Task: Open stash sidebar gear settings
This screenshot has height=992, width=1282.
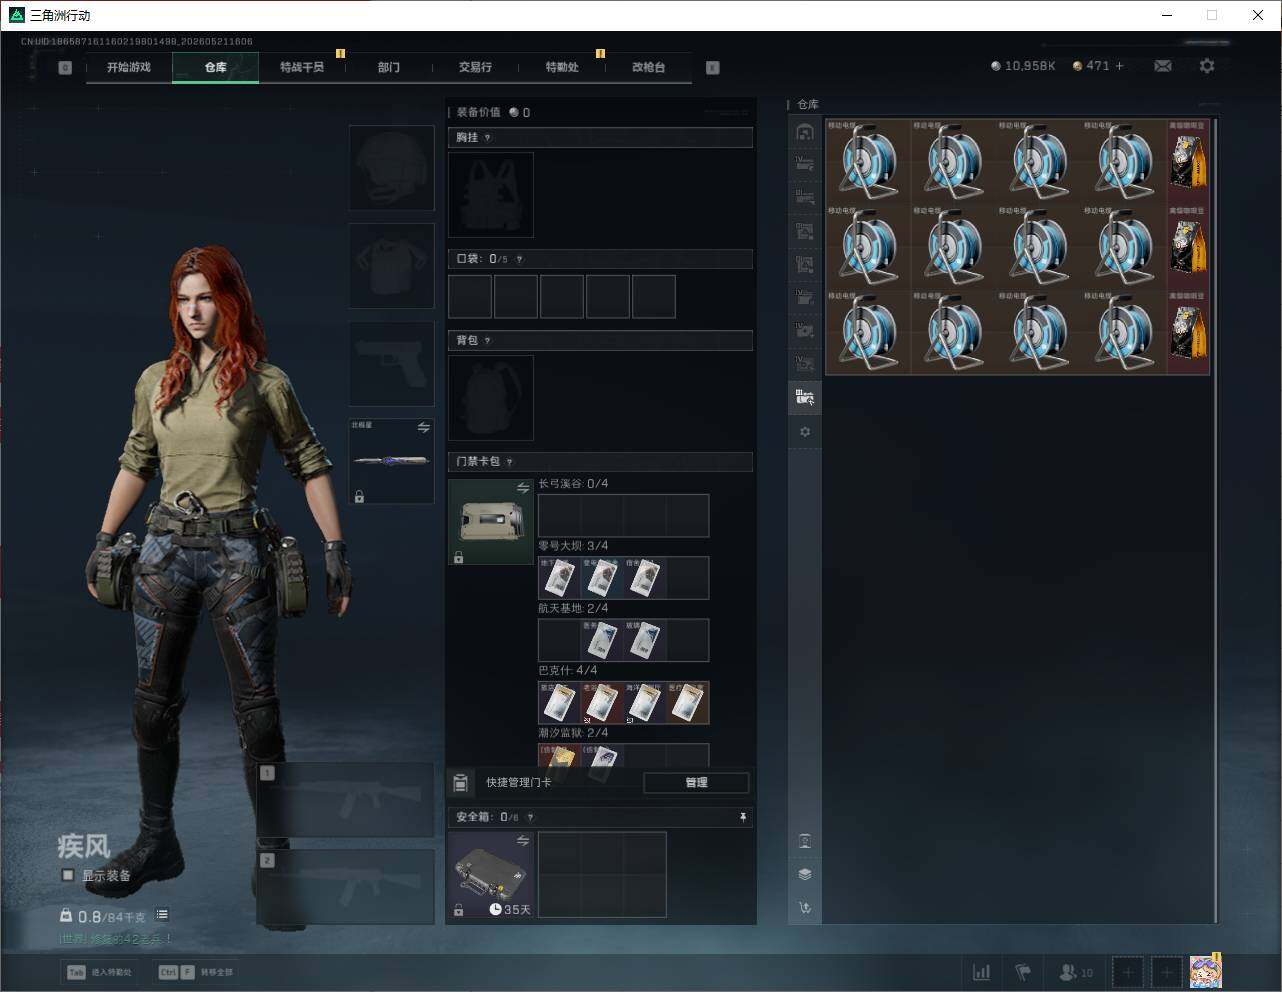Action: (x=805, y=432)
